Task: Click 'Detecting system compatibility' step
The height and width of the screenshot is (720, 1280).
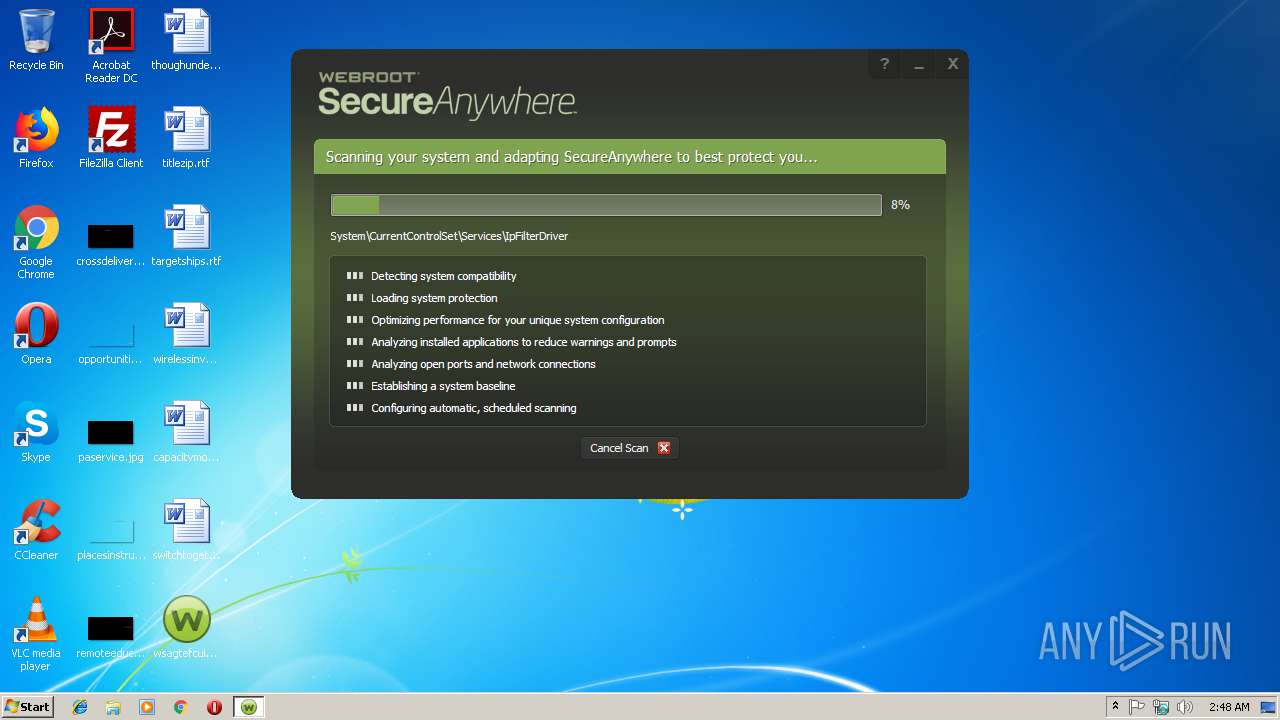Action: click(444, 276)
